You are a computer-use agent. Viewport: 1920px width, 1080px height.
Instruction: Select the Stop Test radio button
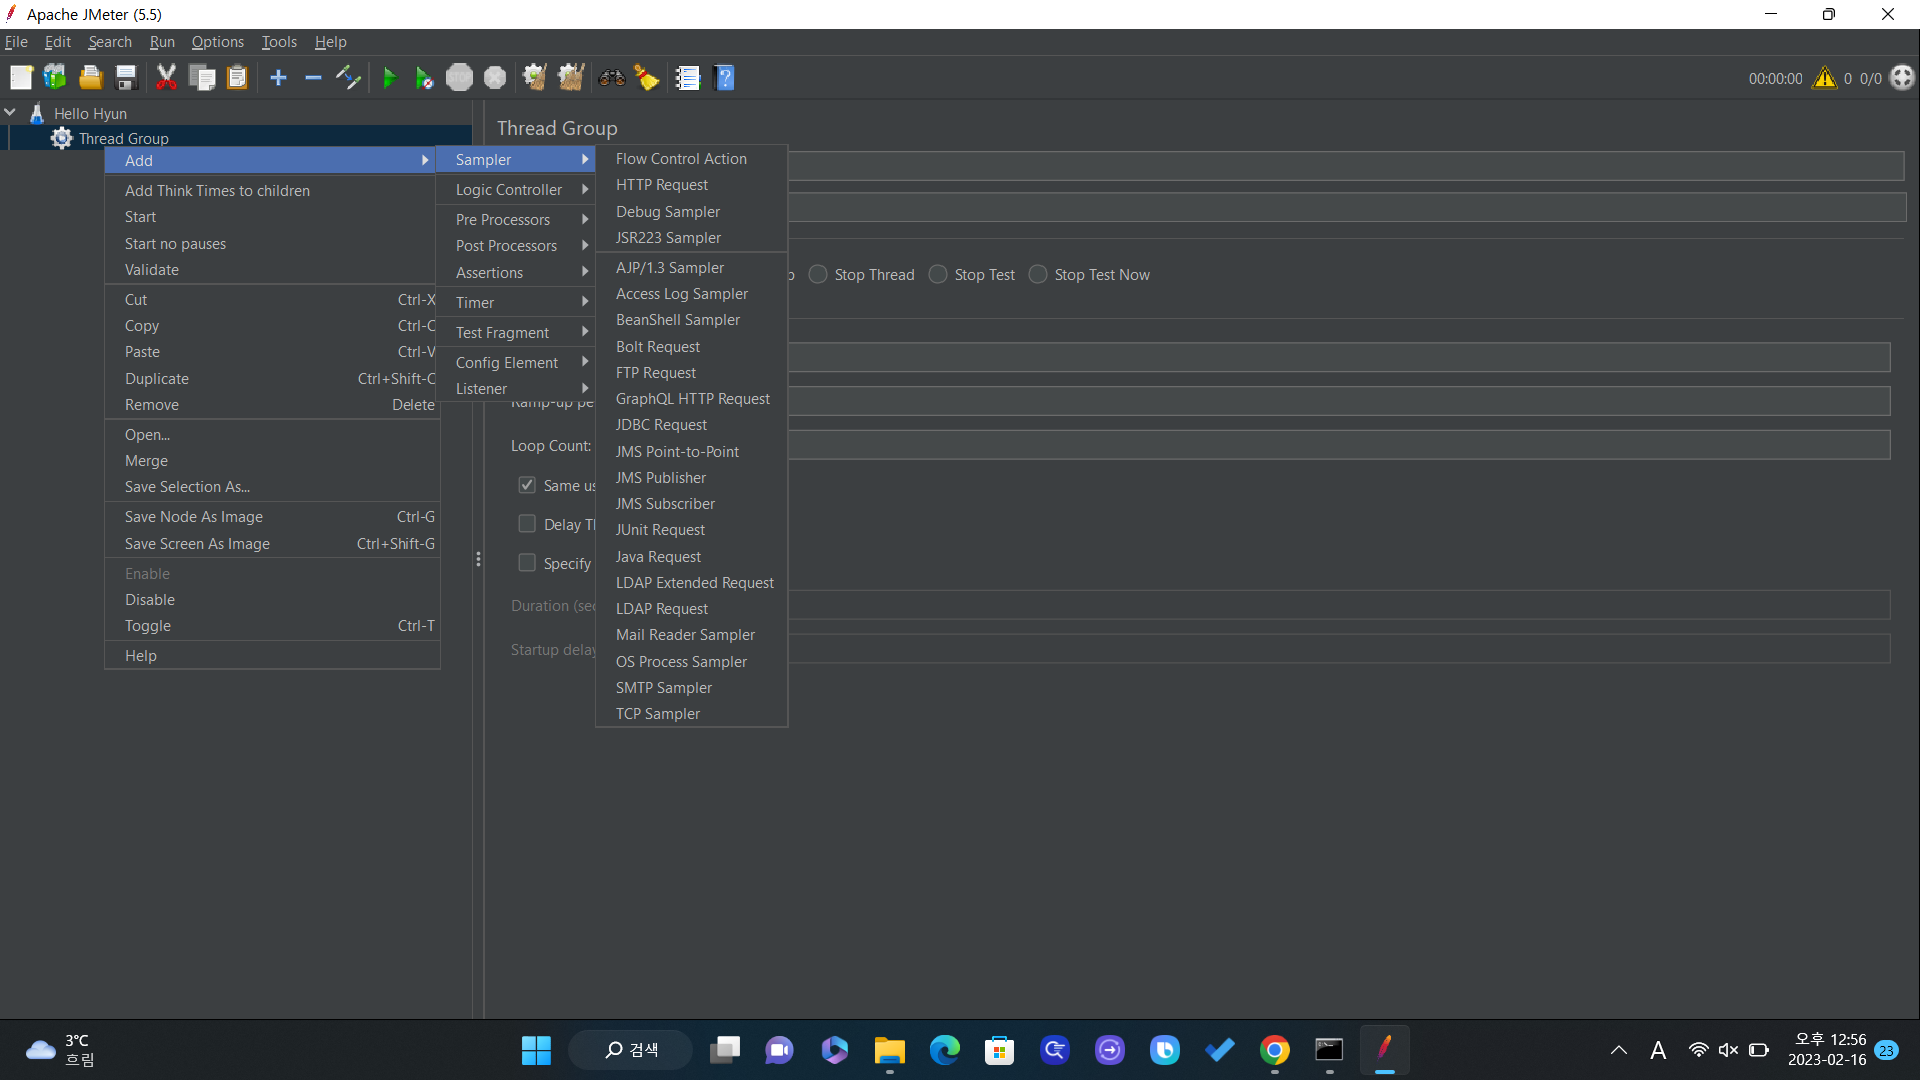938,274
